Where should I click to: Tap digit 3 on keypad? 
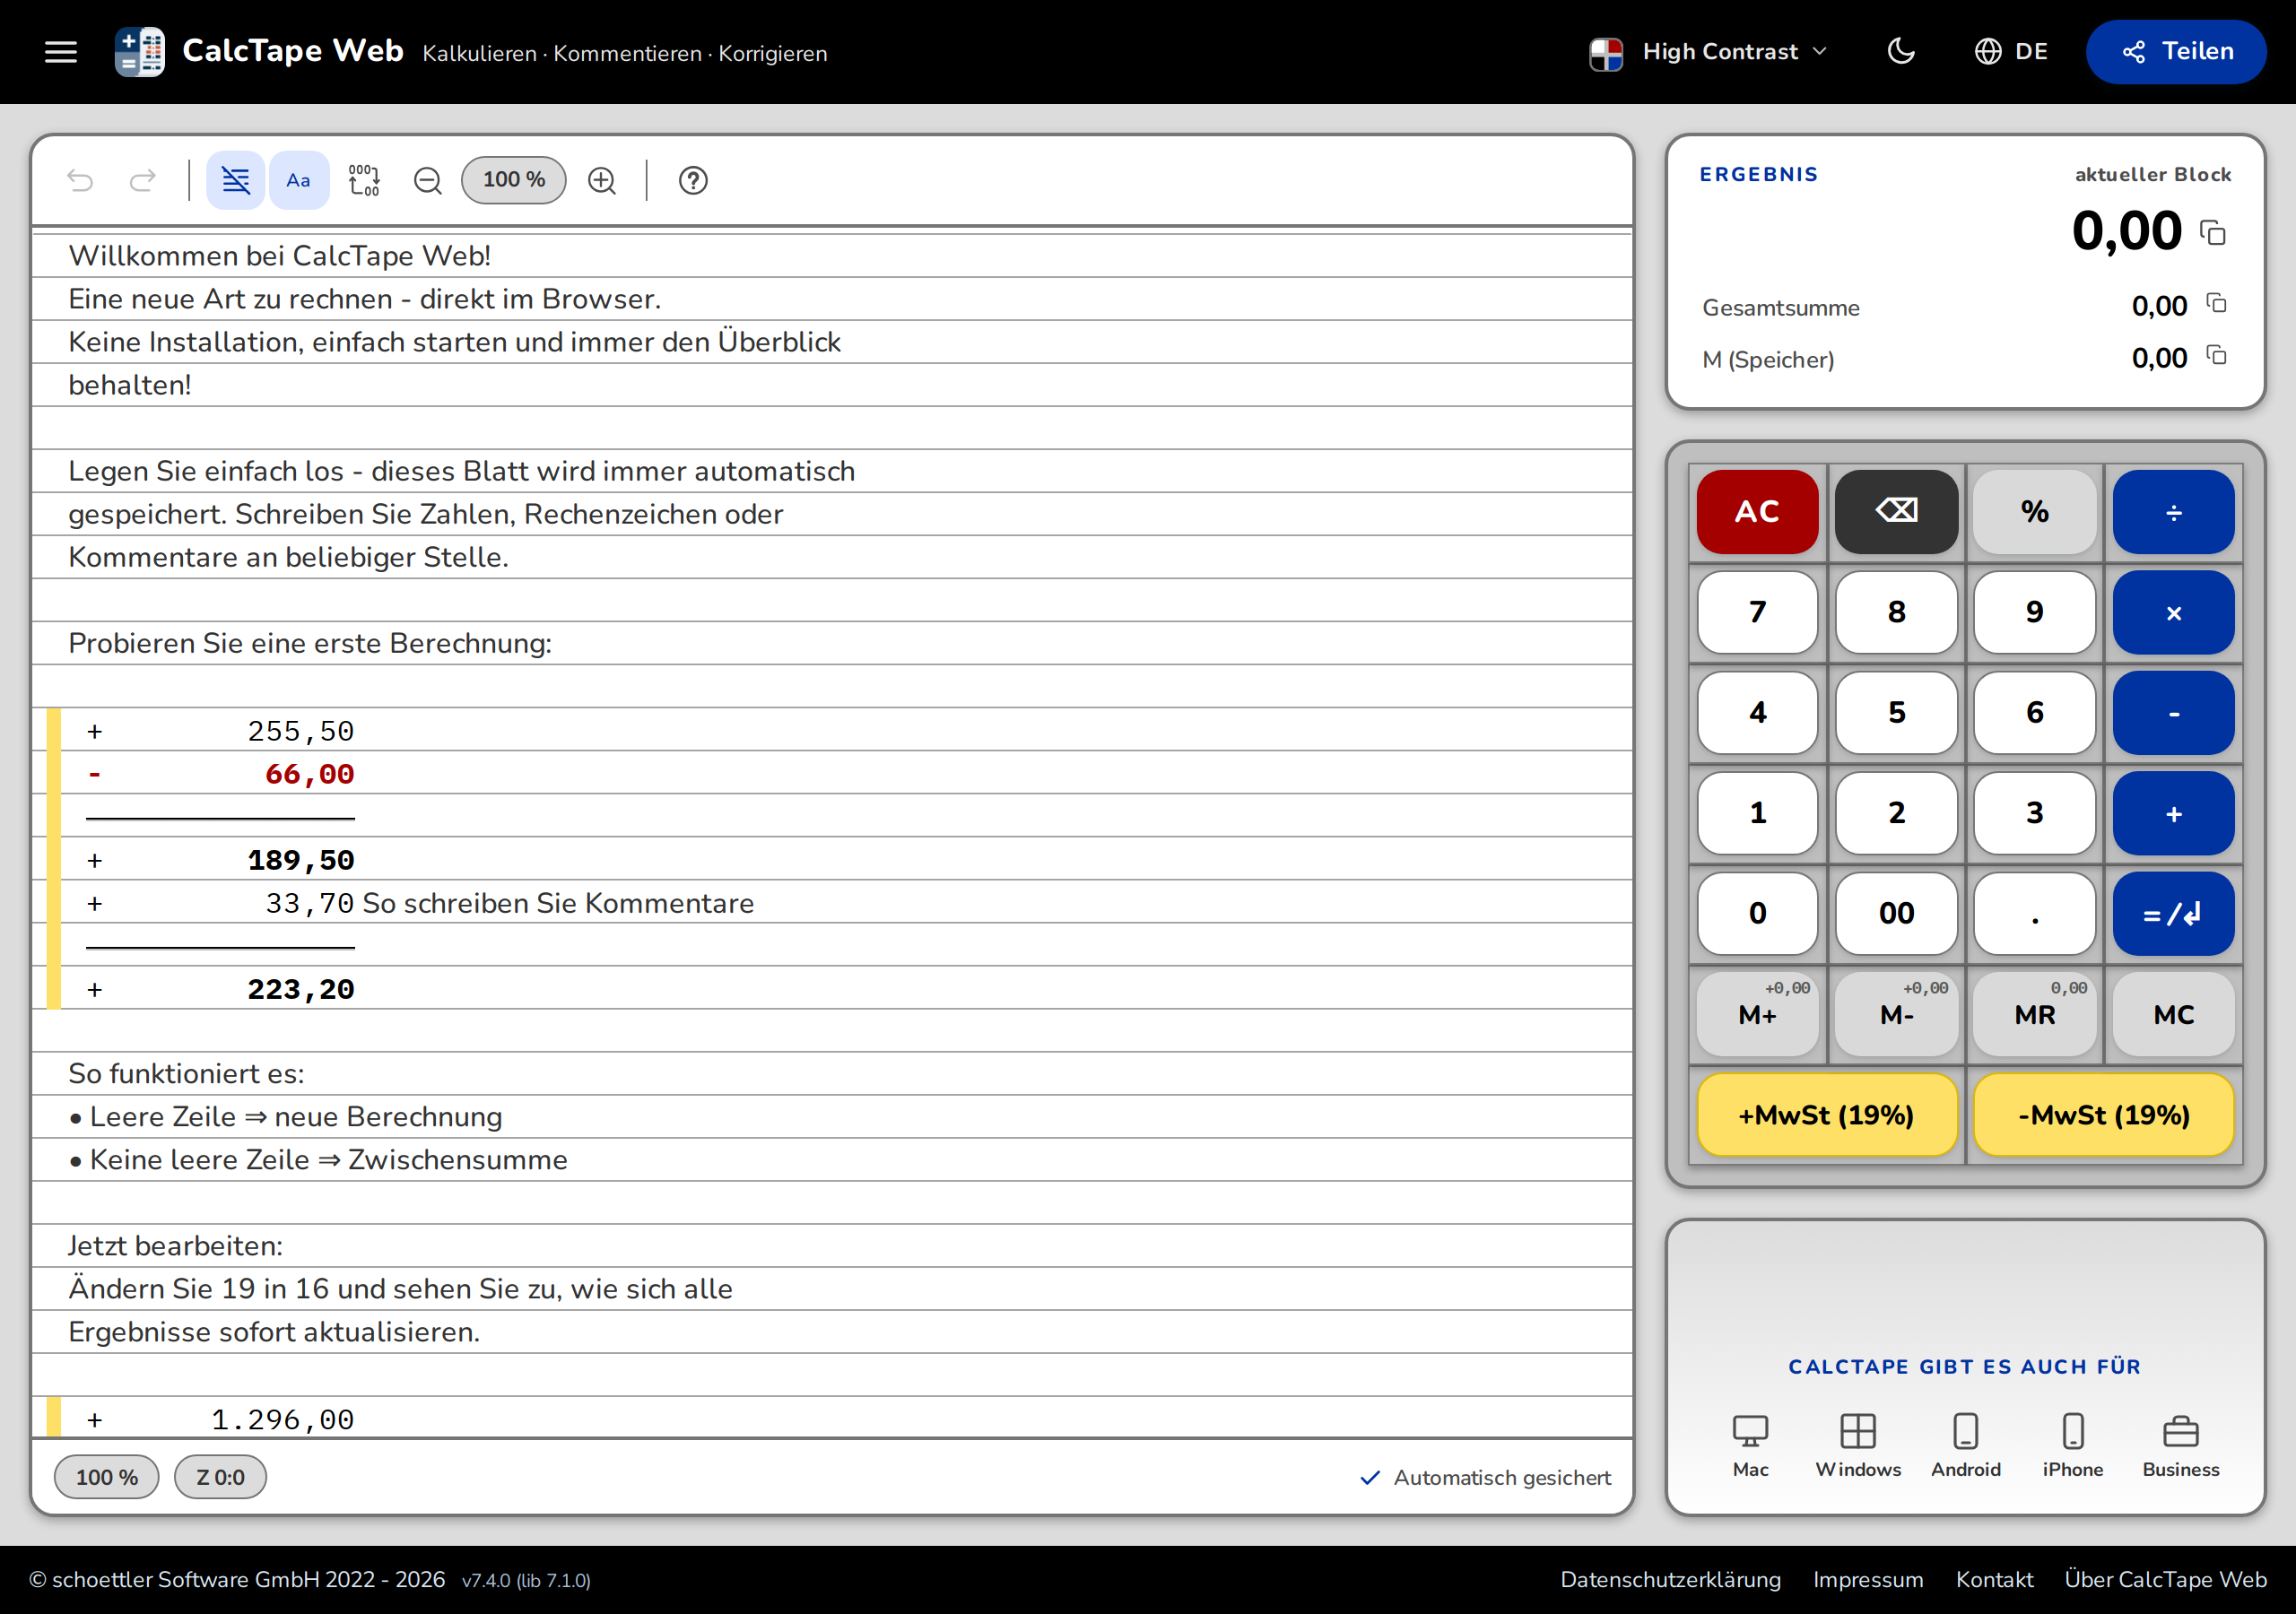tap(2035, 813)
